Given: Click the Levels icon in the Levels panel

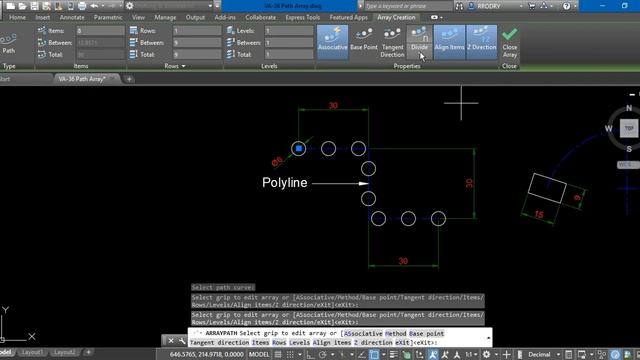Looking at the screenshot, I should tap(231, 31).
